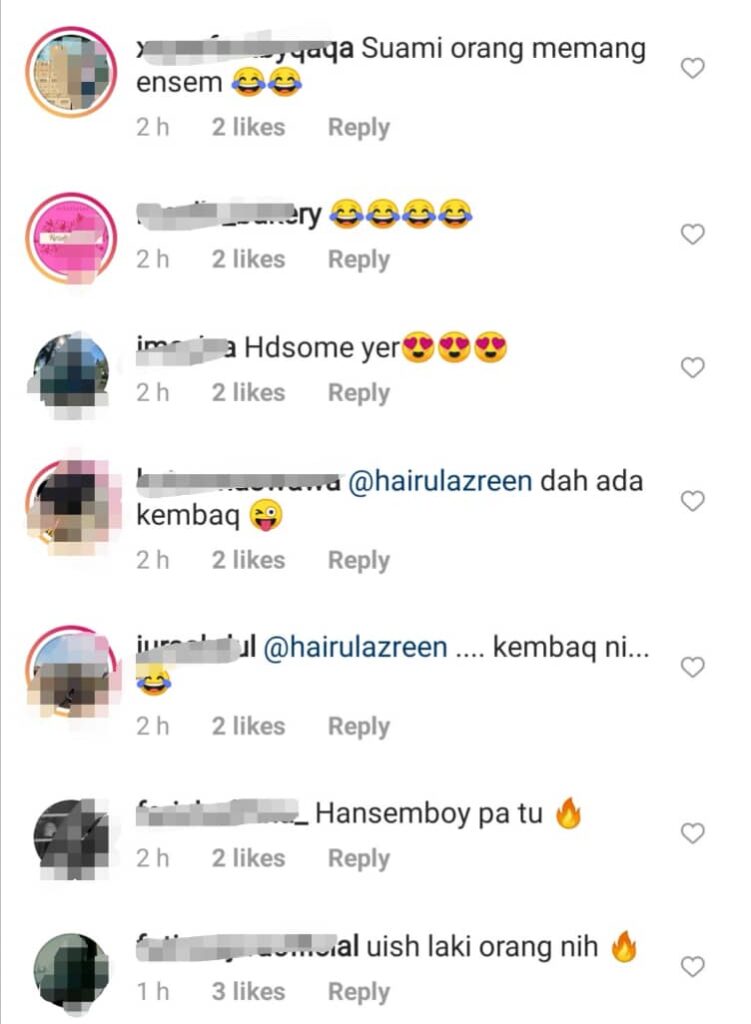View '2 likes' on 'Hdsome yer' comment

[248, 392]
